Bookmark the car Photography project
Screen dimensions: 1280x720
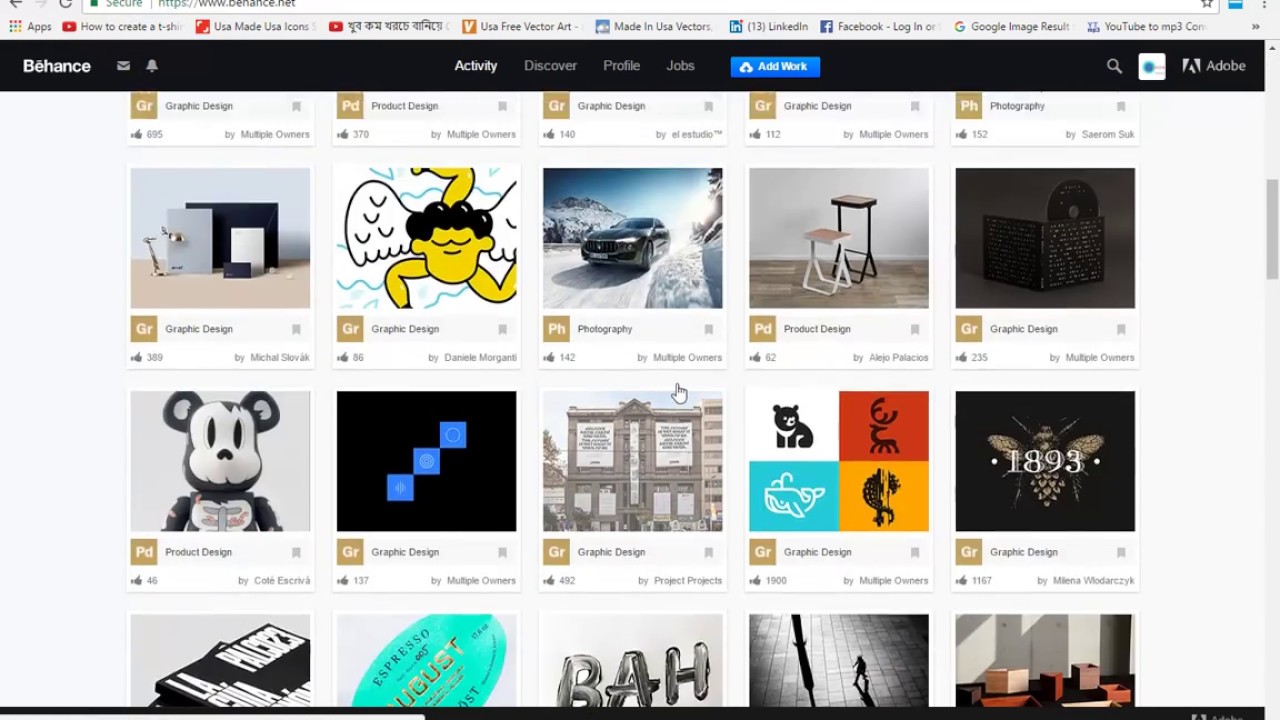pyautogui.click(x=708, y=329)
